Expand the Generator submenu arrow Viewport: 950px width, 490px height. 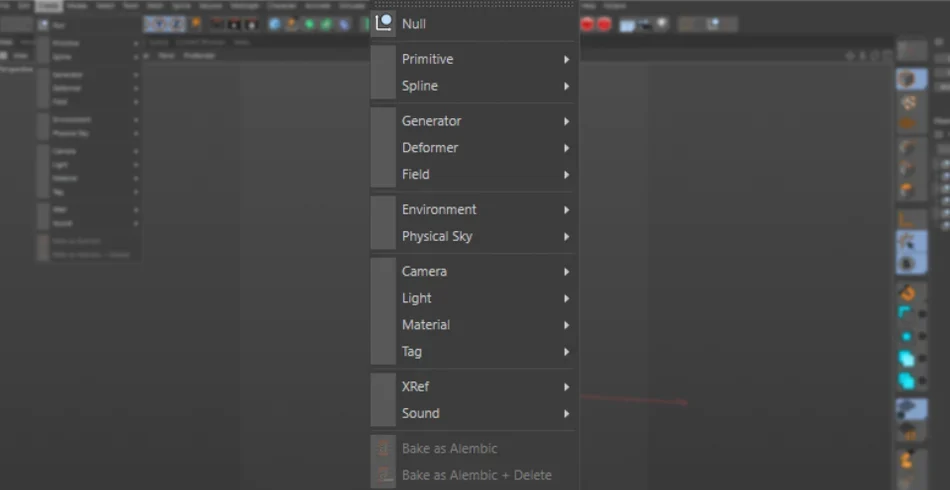(566, 121)
